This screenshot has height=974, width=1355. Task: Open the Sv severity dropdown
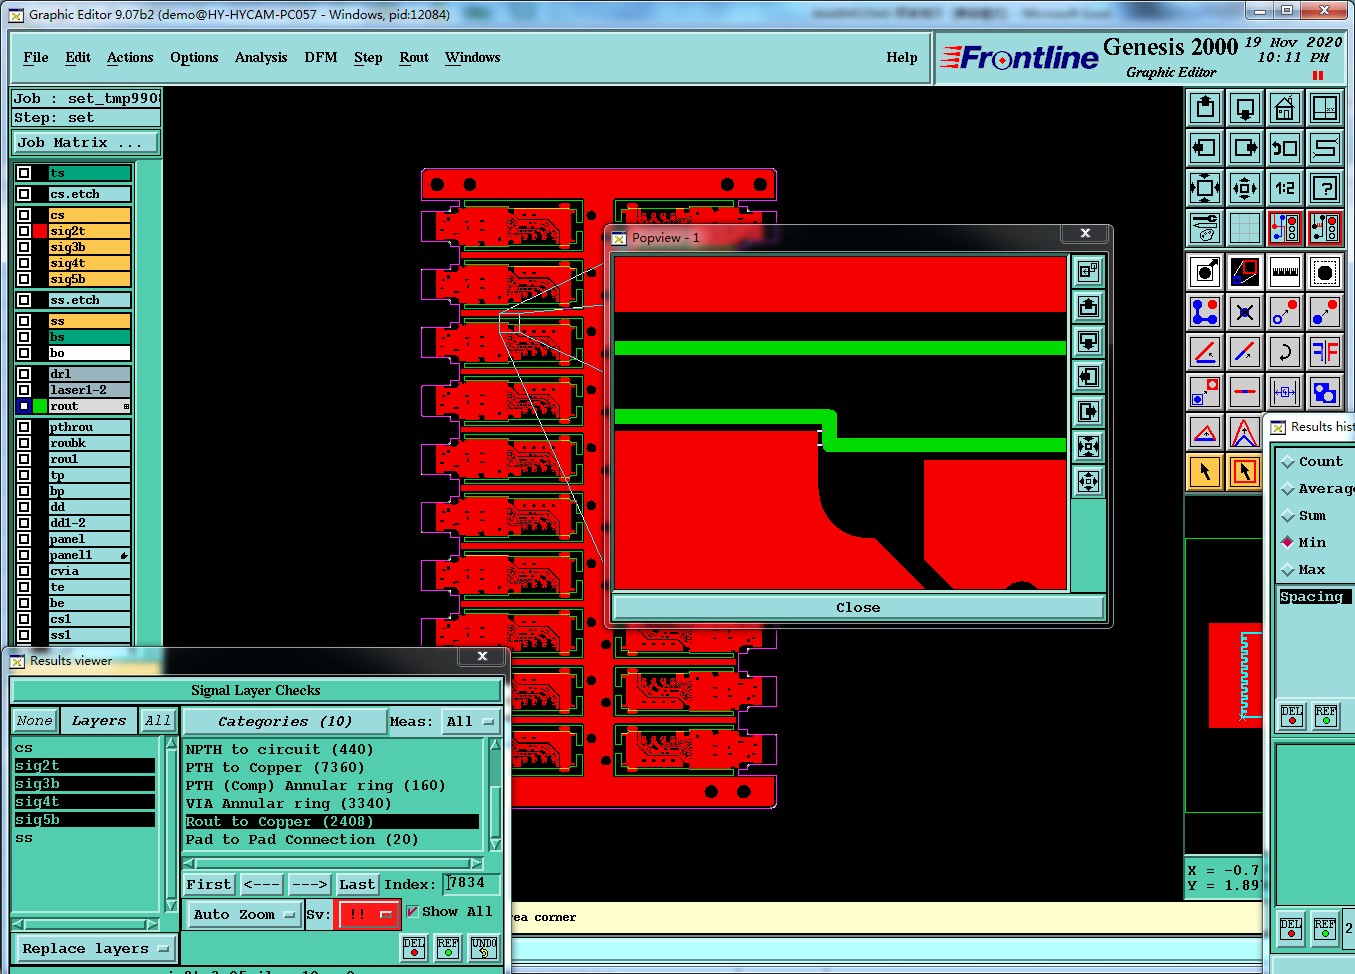[x=368, y=914]
